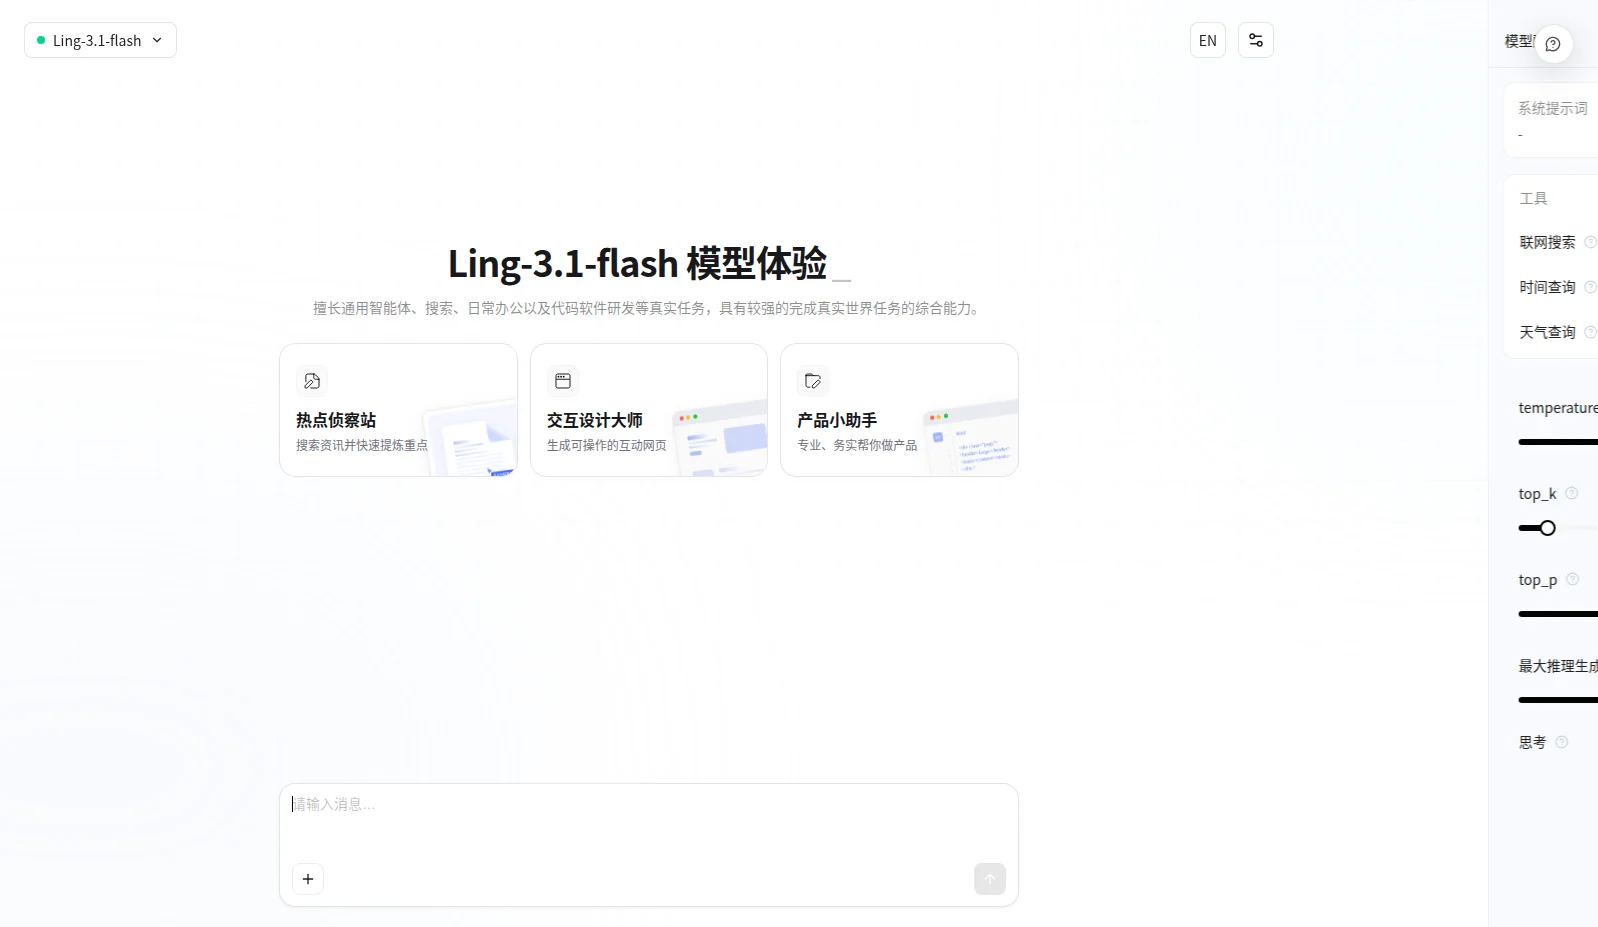
Task: Click the 最大推理生成 slider track
Action: [x=1558, y=700]
